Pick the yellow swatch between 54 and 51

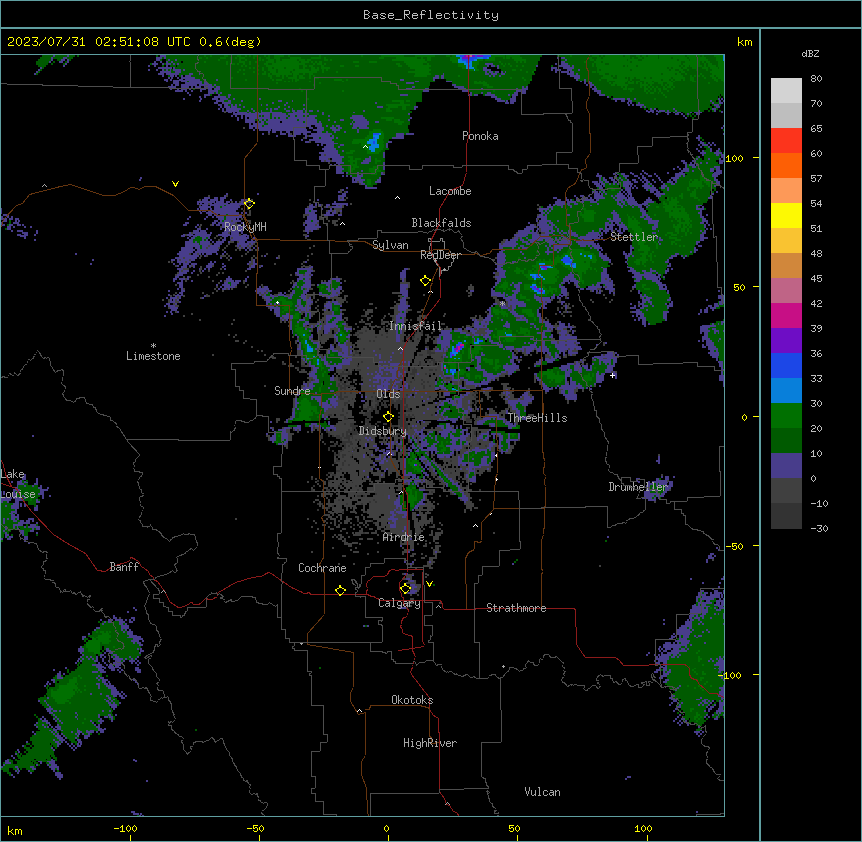(786, 215)
